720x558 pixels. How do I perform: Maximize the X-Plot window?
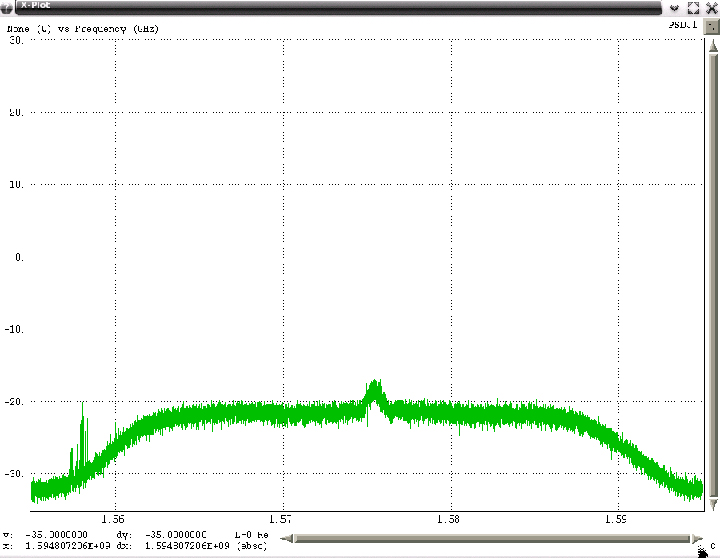tap(693, 7)
